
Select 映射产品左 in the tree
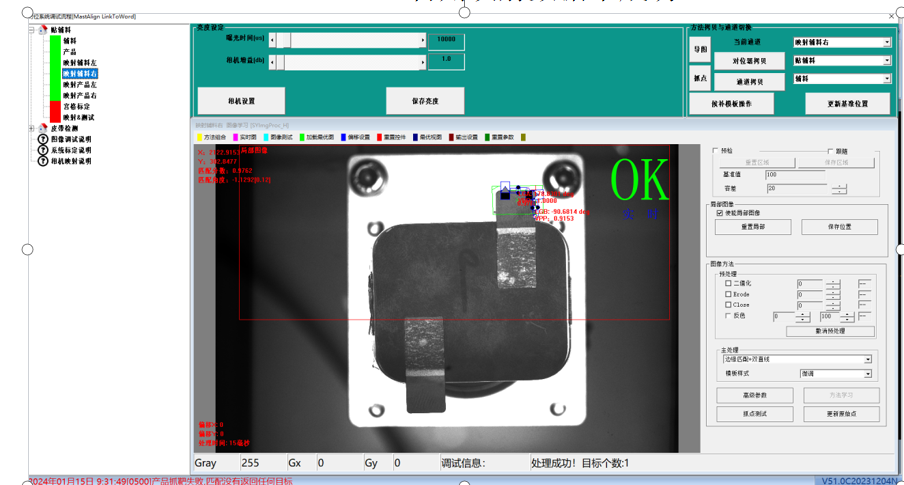(79, 84)
